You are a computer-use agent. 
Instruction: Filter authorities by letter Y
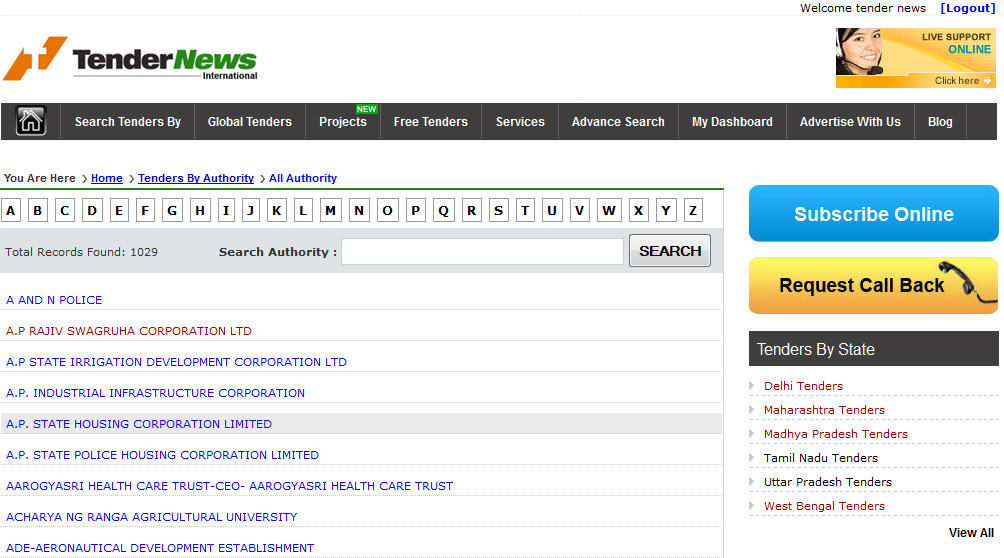666,210
